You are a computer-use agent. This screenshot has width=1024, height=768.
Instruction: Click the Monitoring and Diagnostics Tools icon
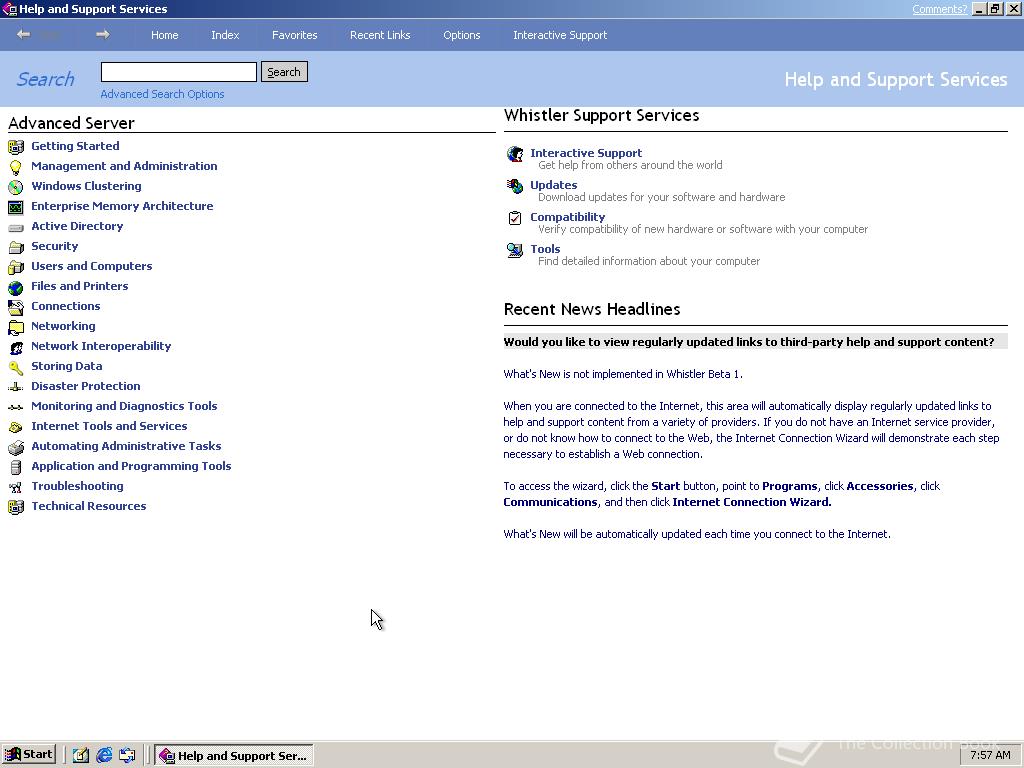[16, 407]
